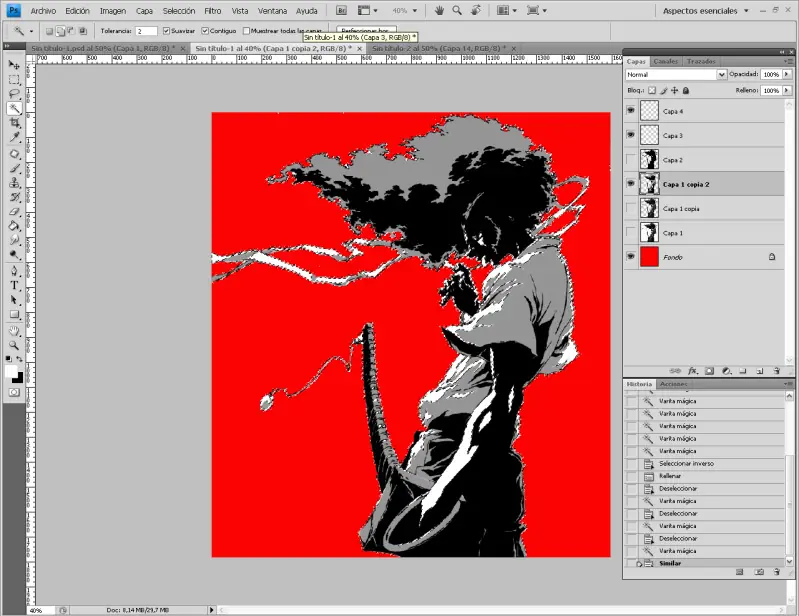Open the Relleno slider arrow
The width and height of the screenshot is (799, 616).
pyautogui.click(x=787, y=91)
